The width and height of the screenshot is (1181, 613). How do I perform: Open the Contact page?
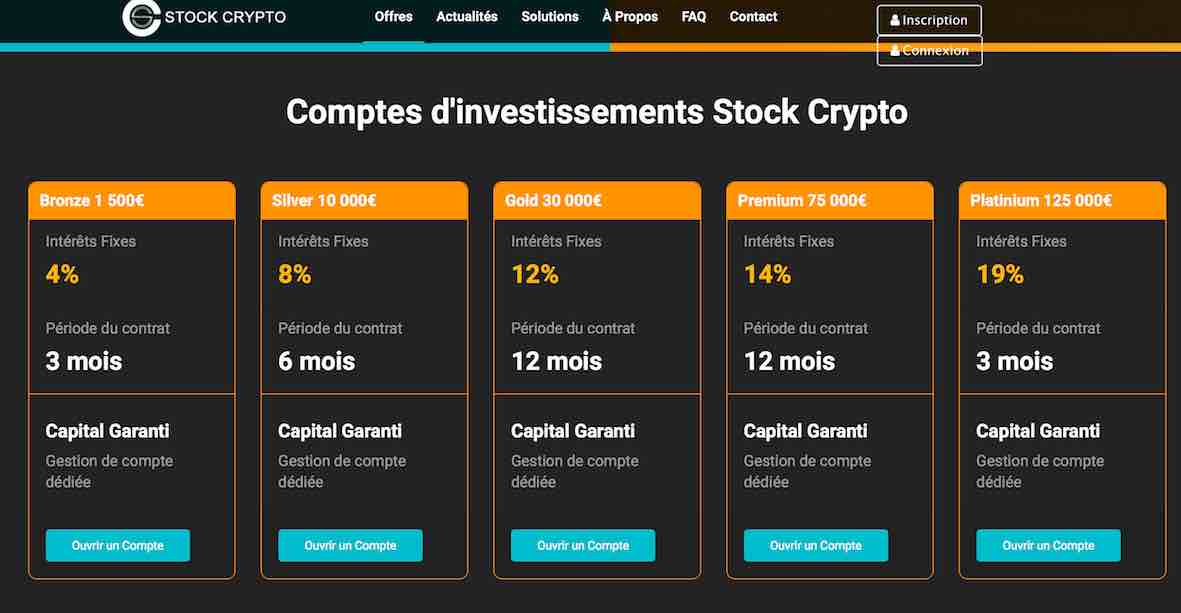coord(753,17)
